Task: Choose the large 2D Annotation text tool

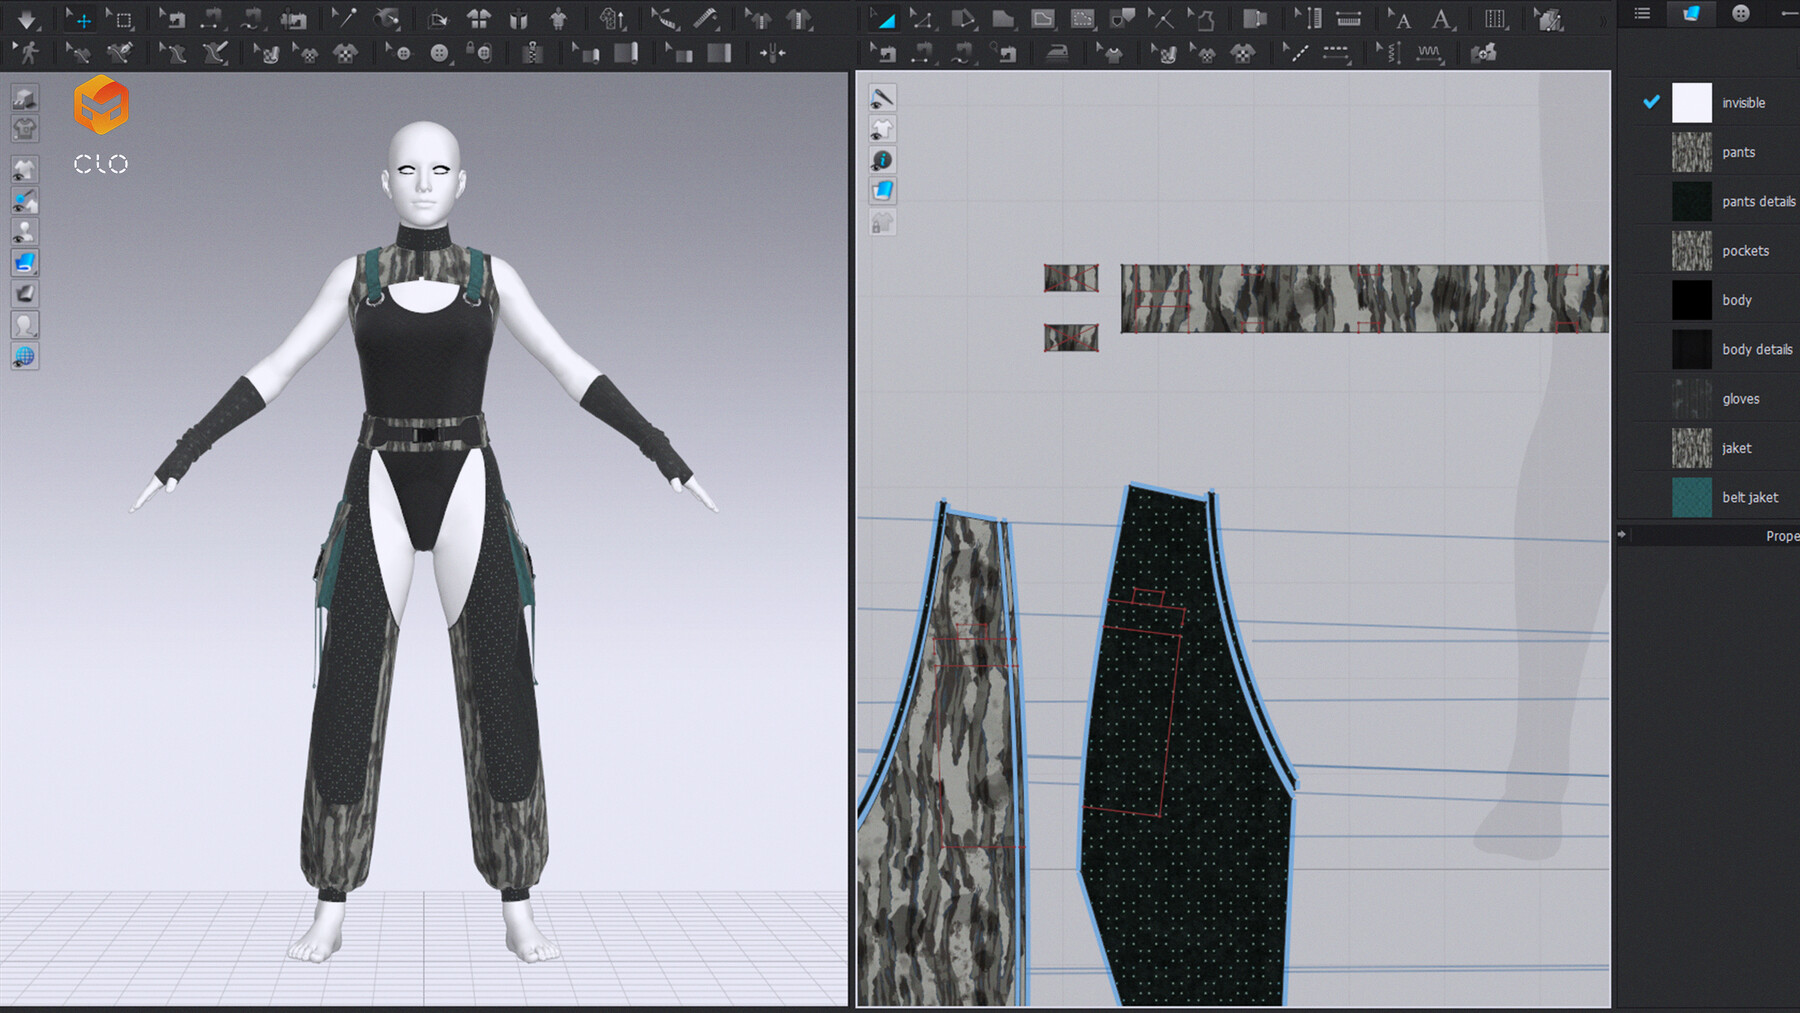Action: click(1441, 19)
